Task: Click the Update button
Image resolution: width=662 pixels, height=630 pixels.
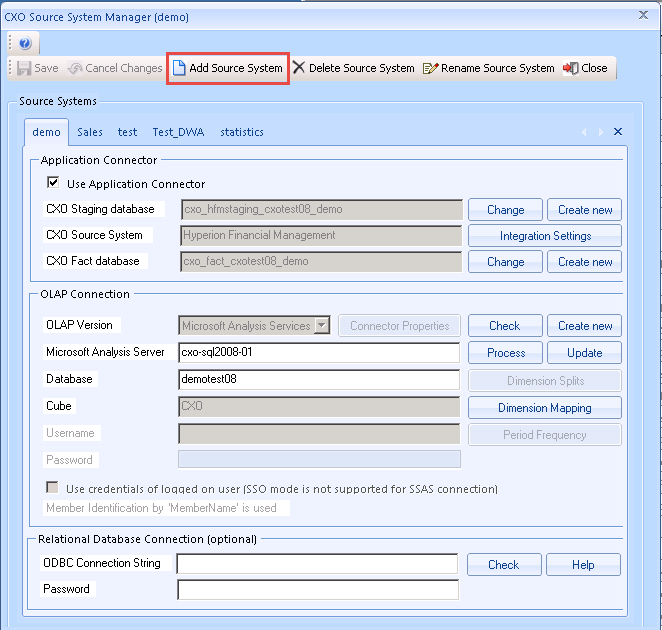Action: click(585, 353)
